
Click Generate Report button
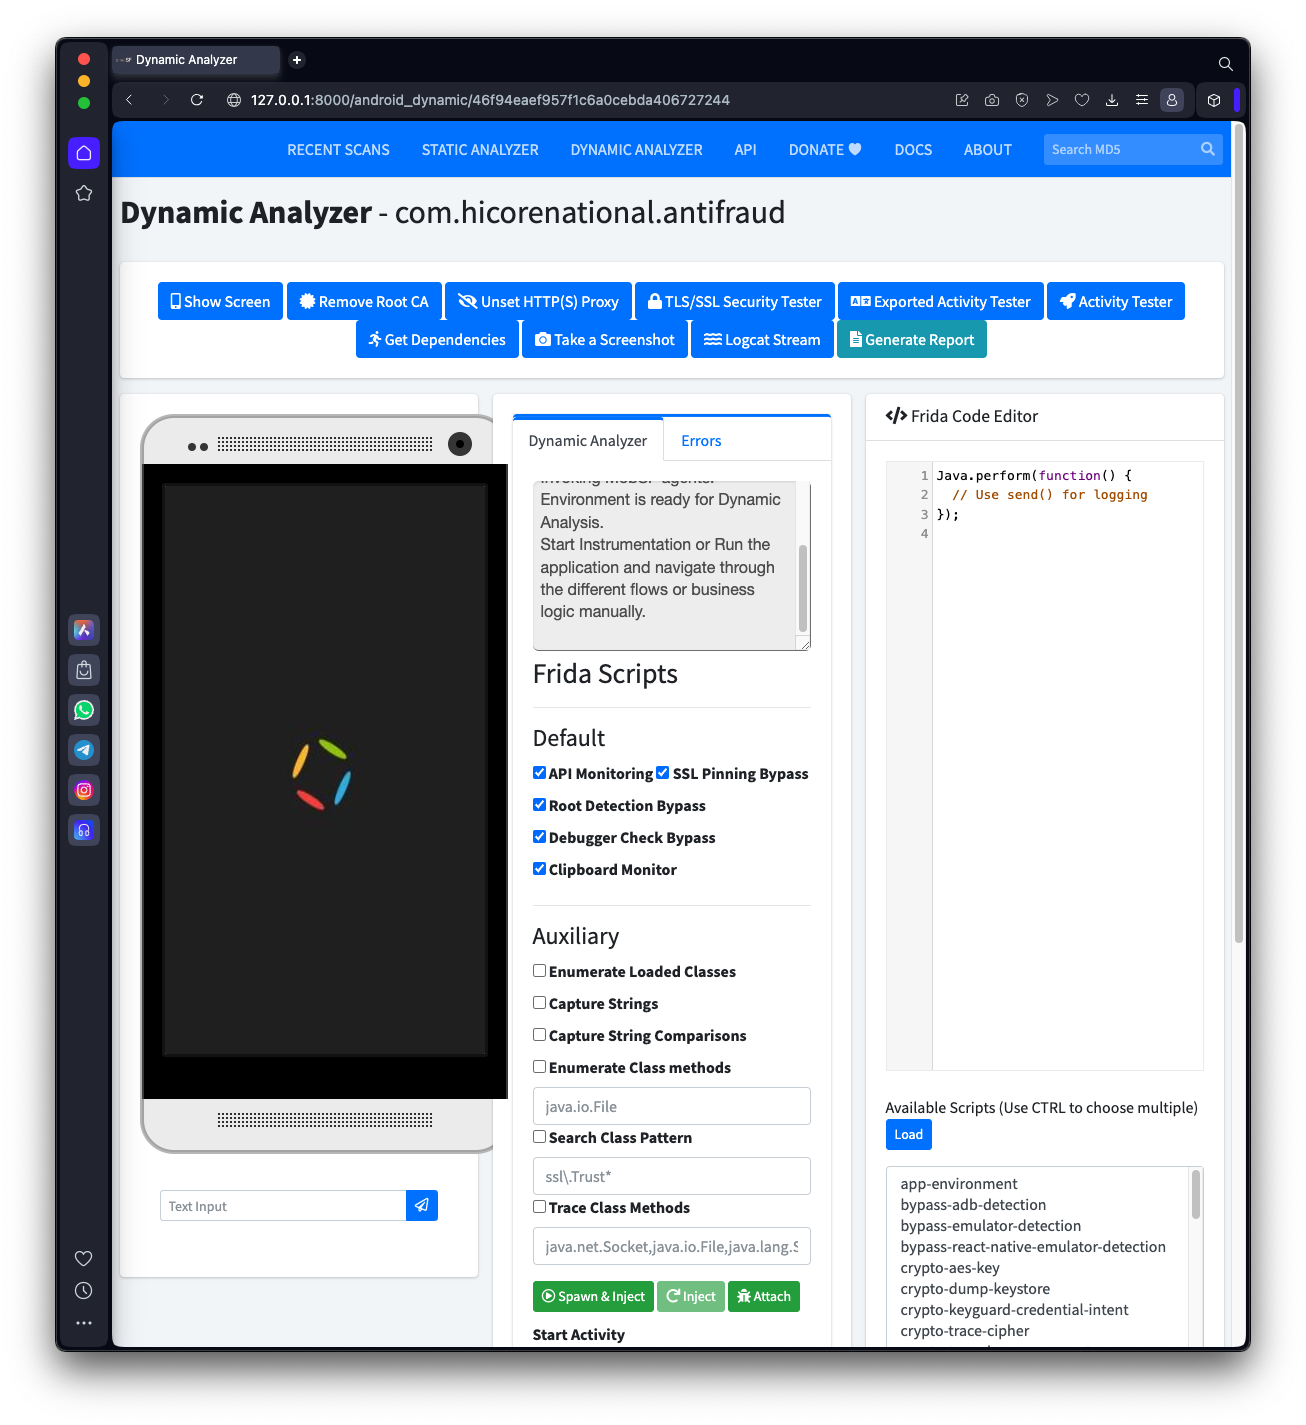click(912, 339)
